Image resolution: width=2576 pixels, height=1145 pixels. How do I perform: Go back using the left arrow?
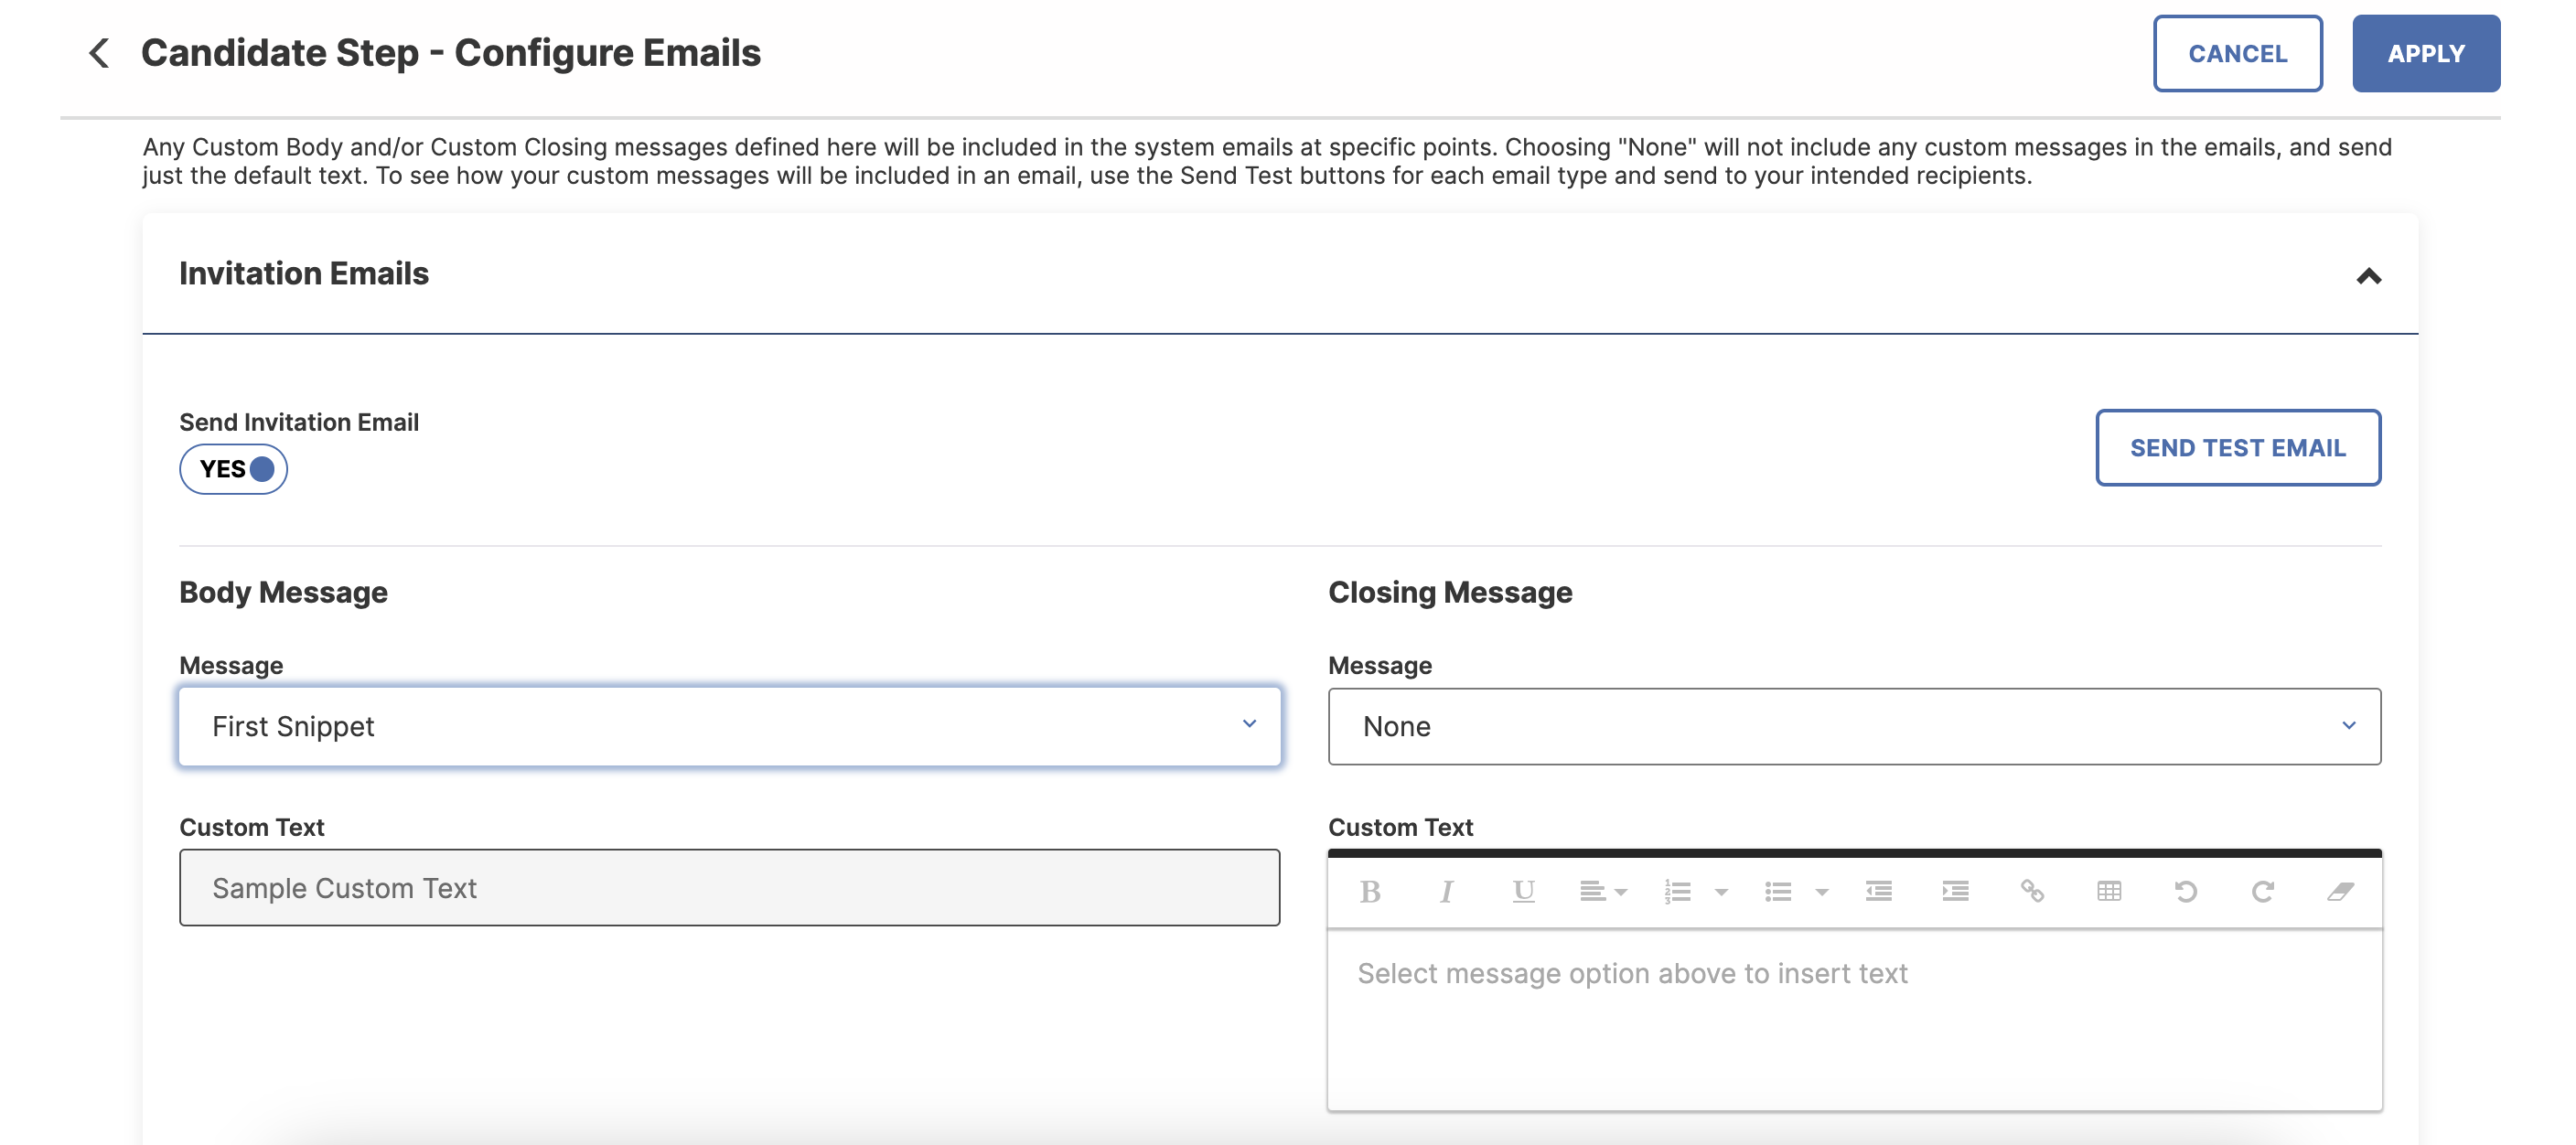pyautogui.click(x=99, y=53)
